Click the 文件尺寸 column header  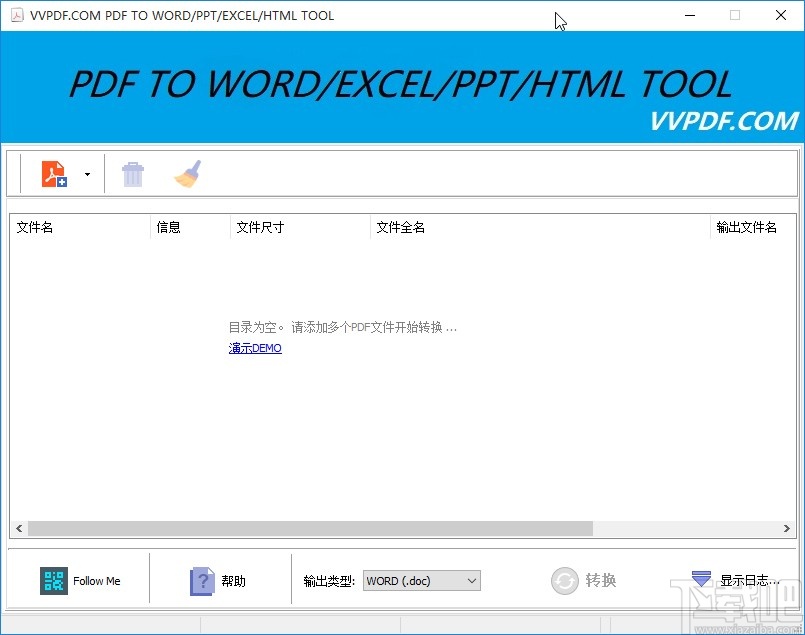260,227
